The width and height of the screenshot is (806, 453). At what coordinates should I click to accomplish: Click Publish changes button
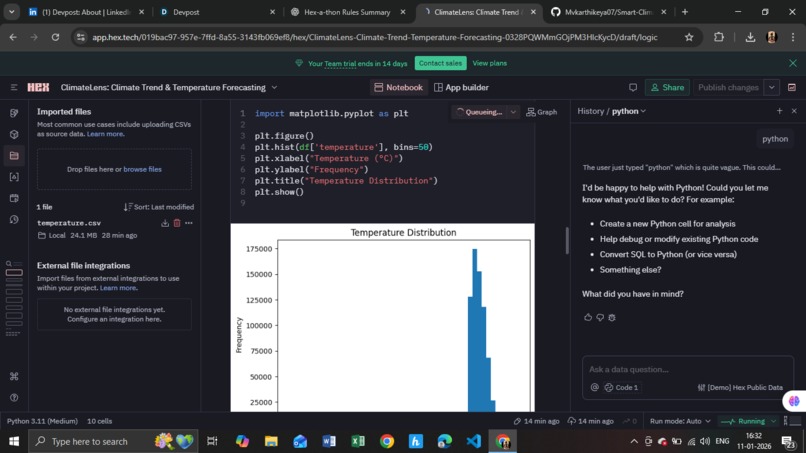tap(728, 87)
